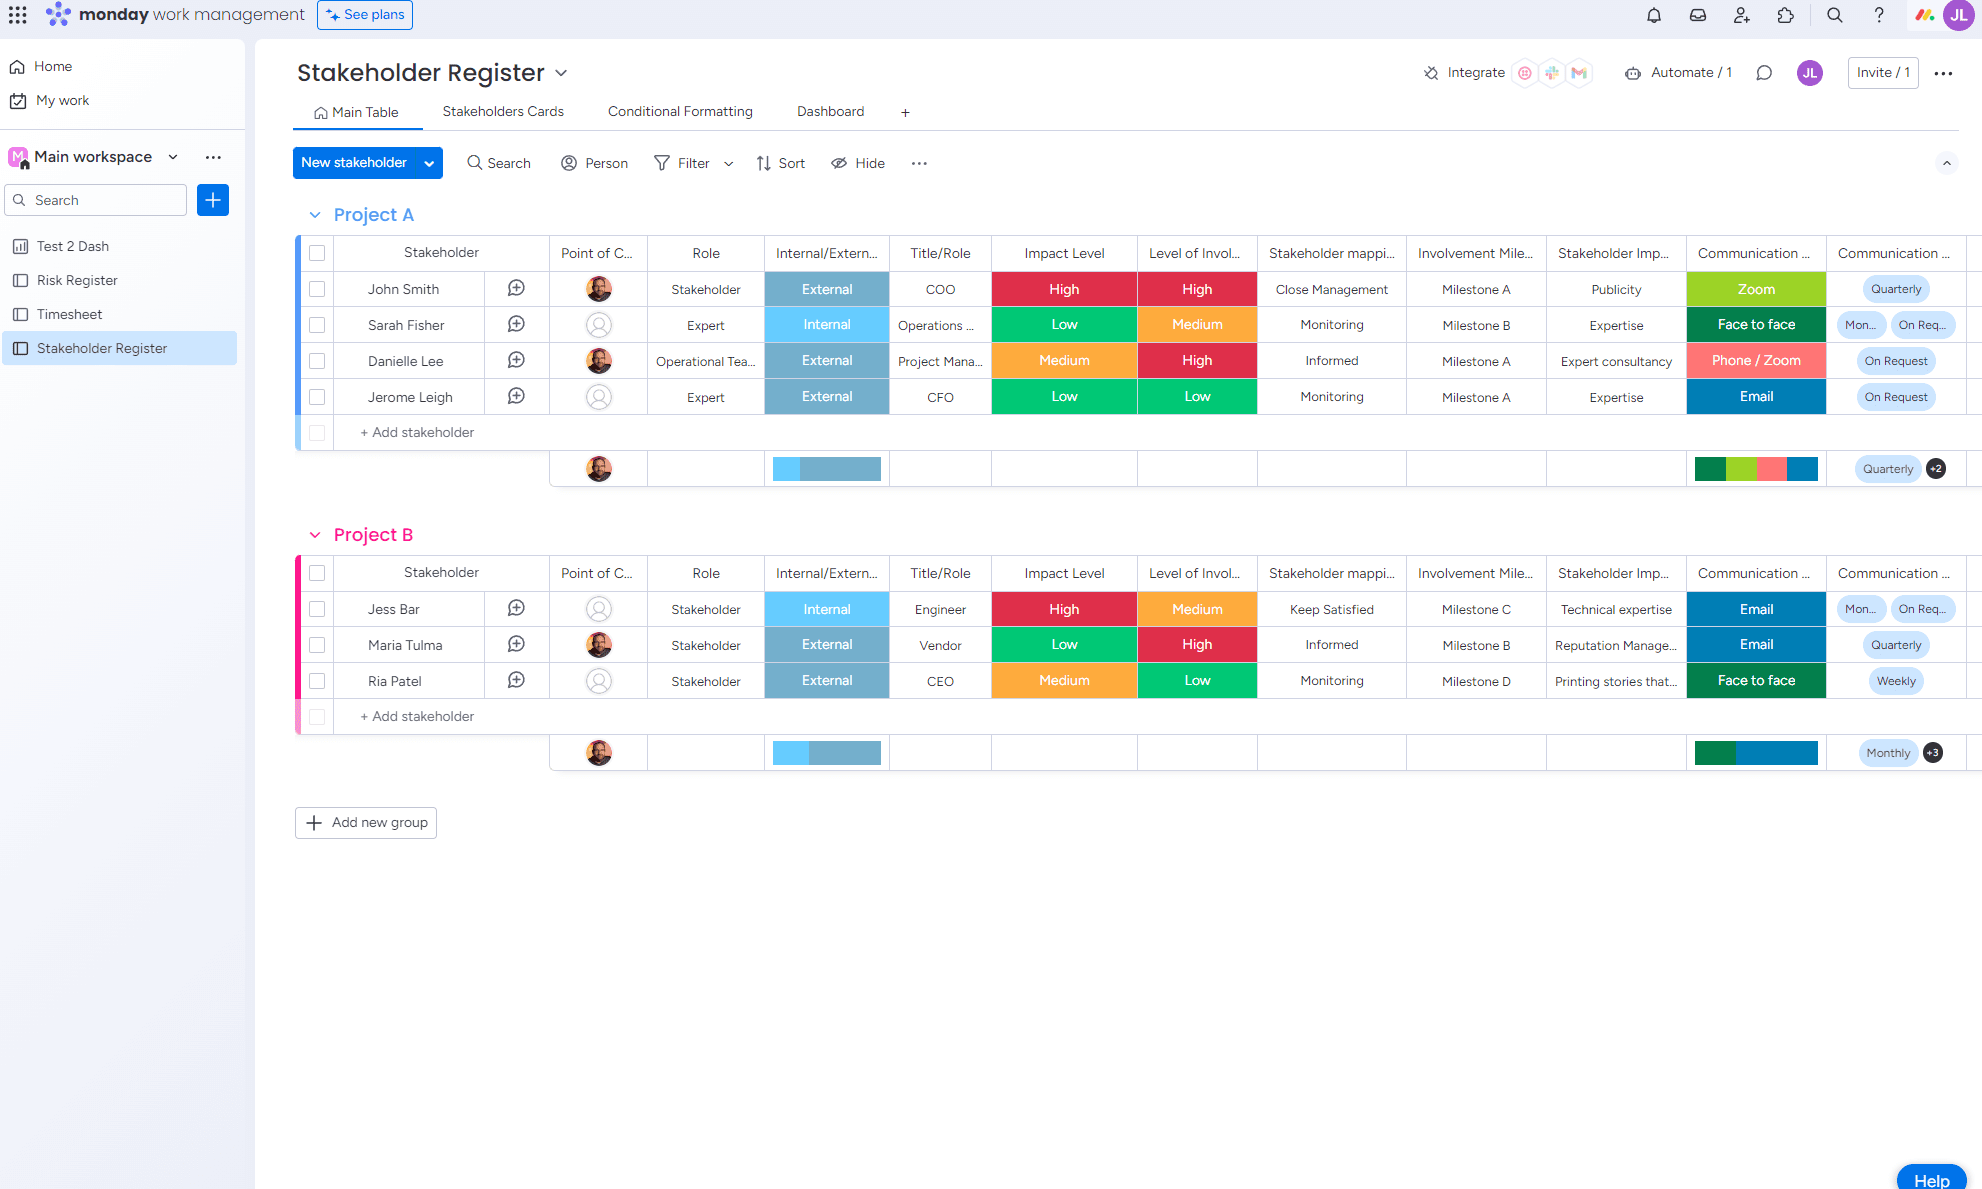Select all rows in Project A header checkbox
Image resolution: width=1982 pixels, height=1189 pixels.
317,253
